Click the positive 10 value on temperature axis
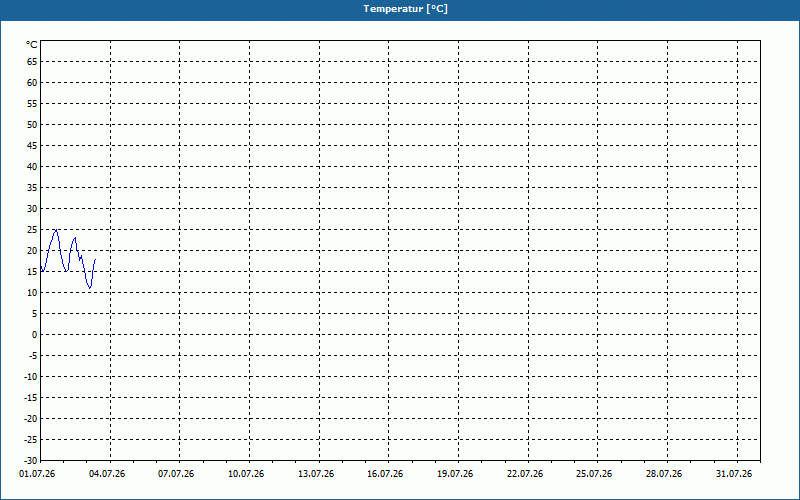Screen dimensions: 800x500 [32, 292]
